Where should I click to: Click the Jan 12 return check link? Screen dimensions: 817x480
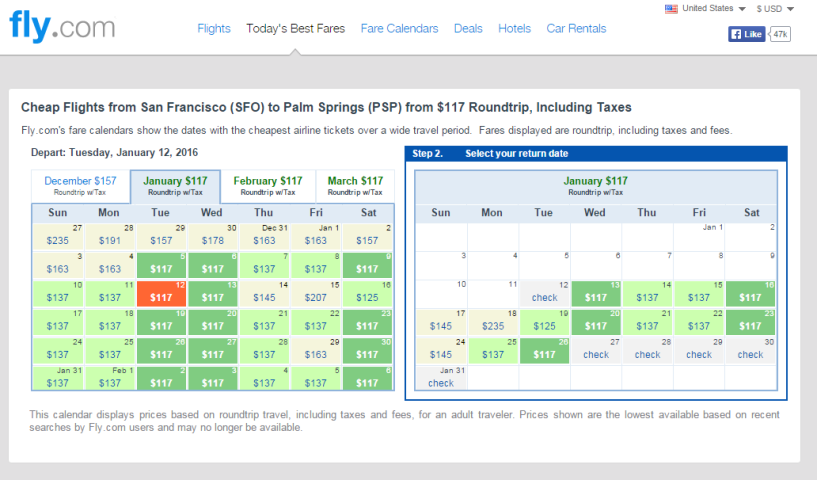pyautogui.click(x=544, y=298)
